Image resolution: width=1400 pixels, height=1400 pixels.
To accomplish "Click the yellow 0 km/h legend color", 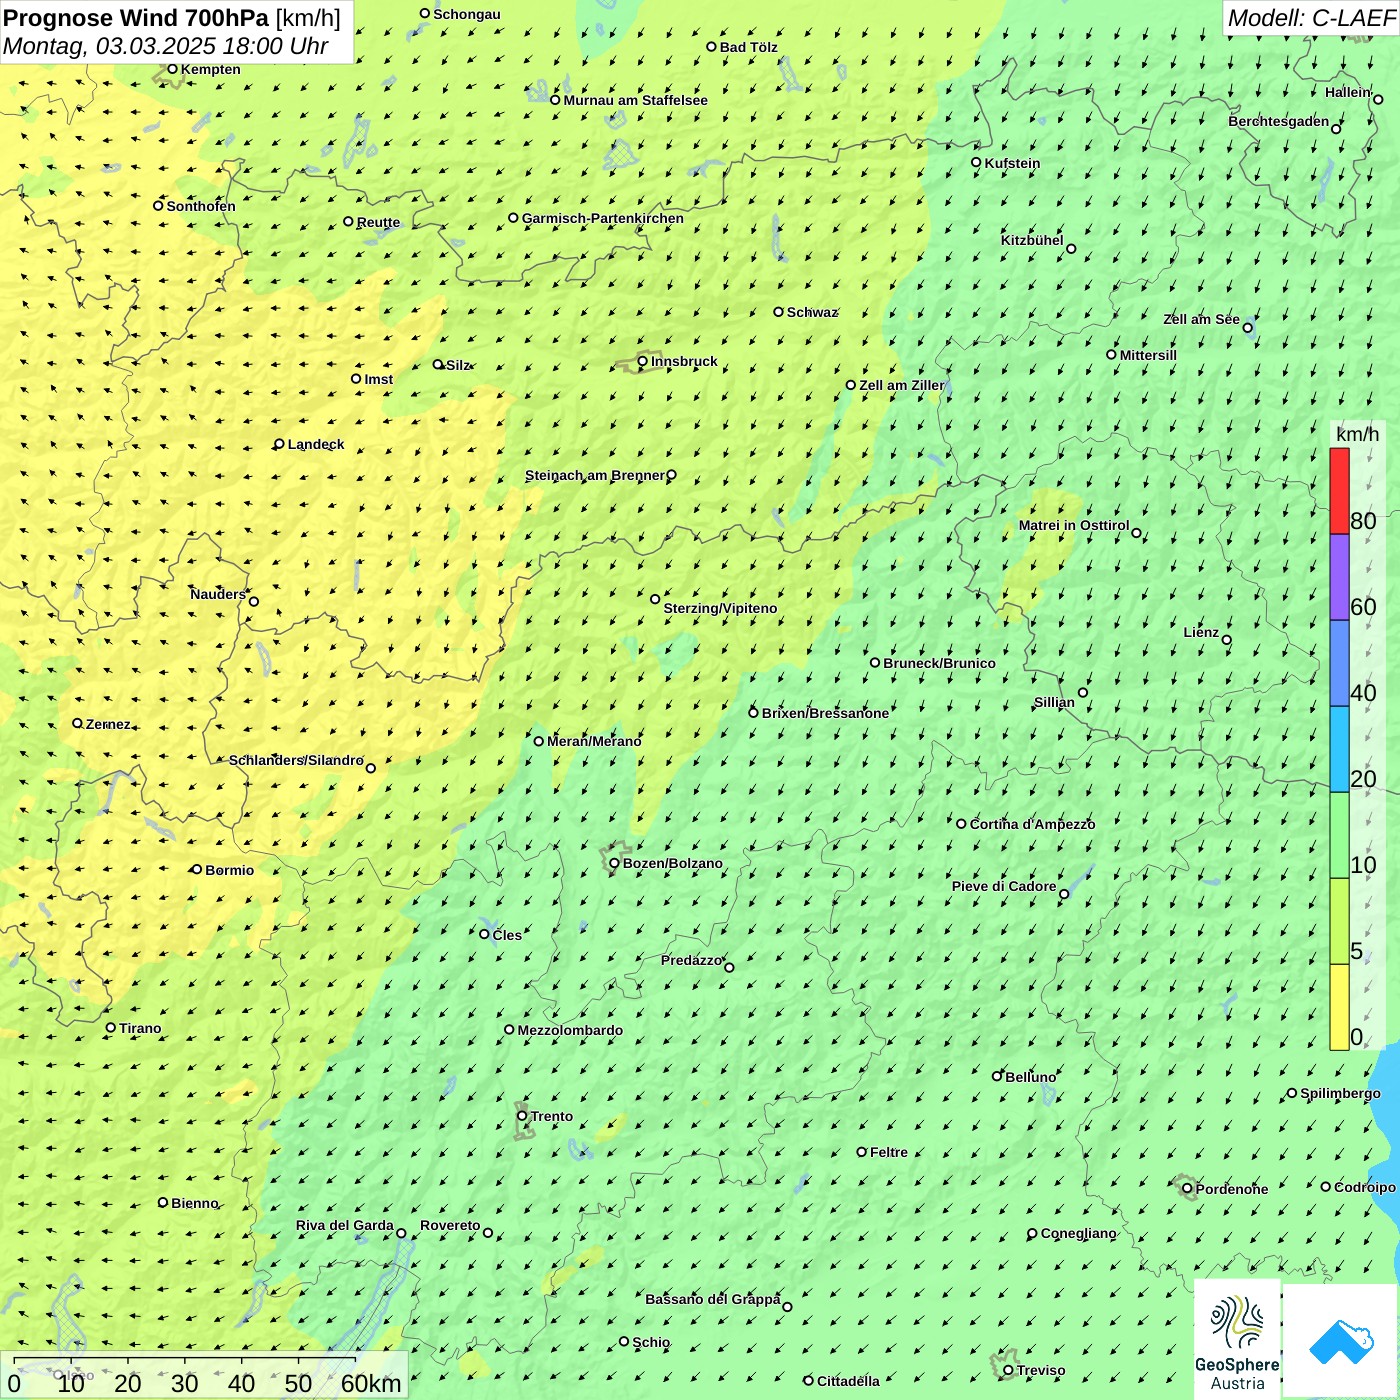I will pos(1339,1007).
